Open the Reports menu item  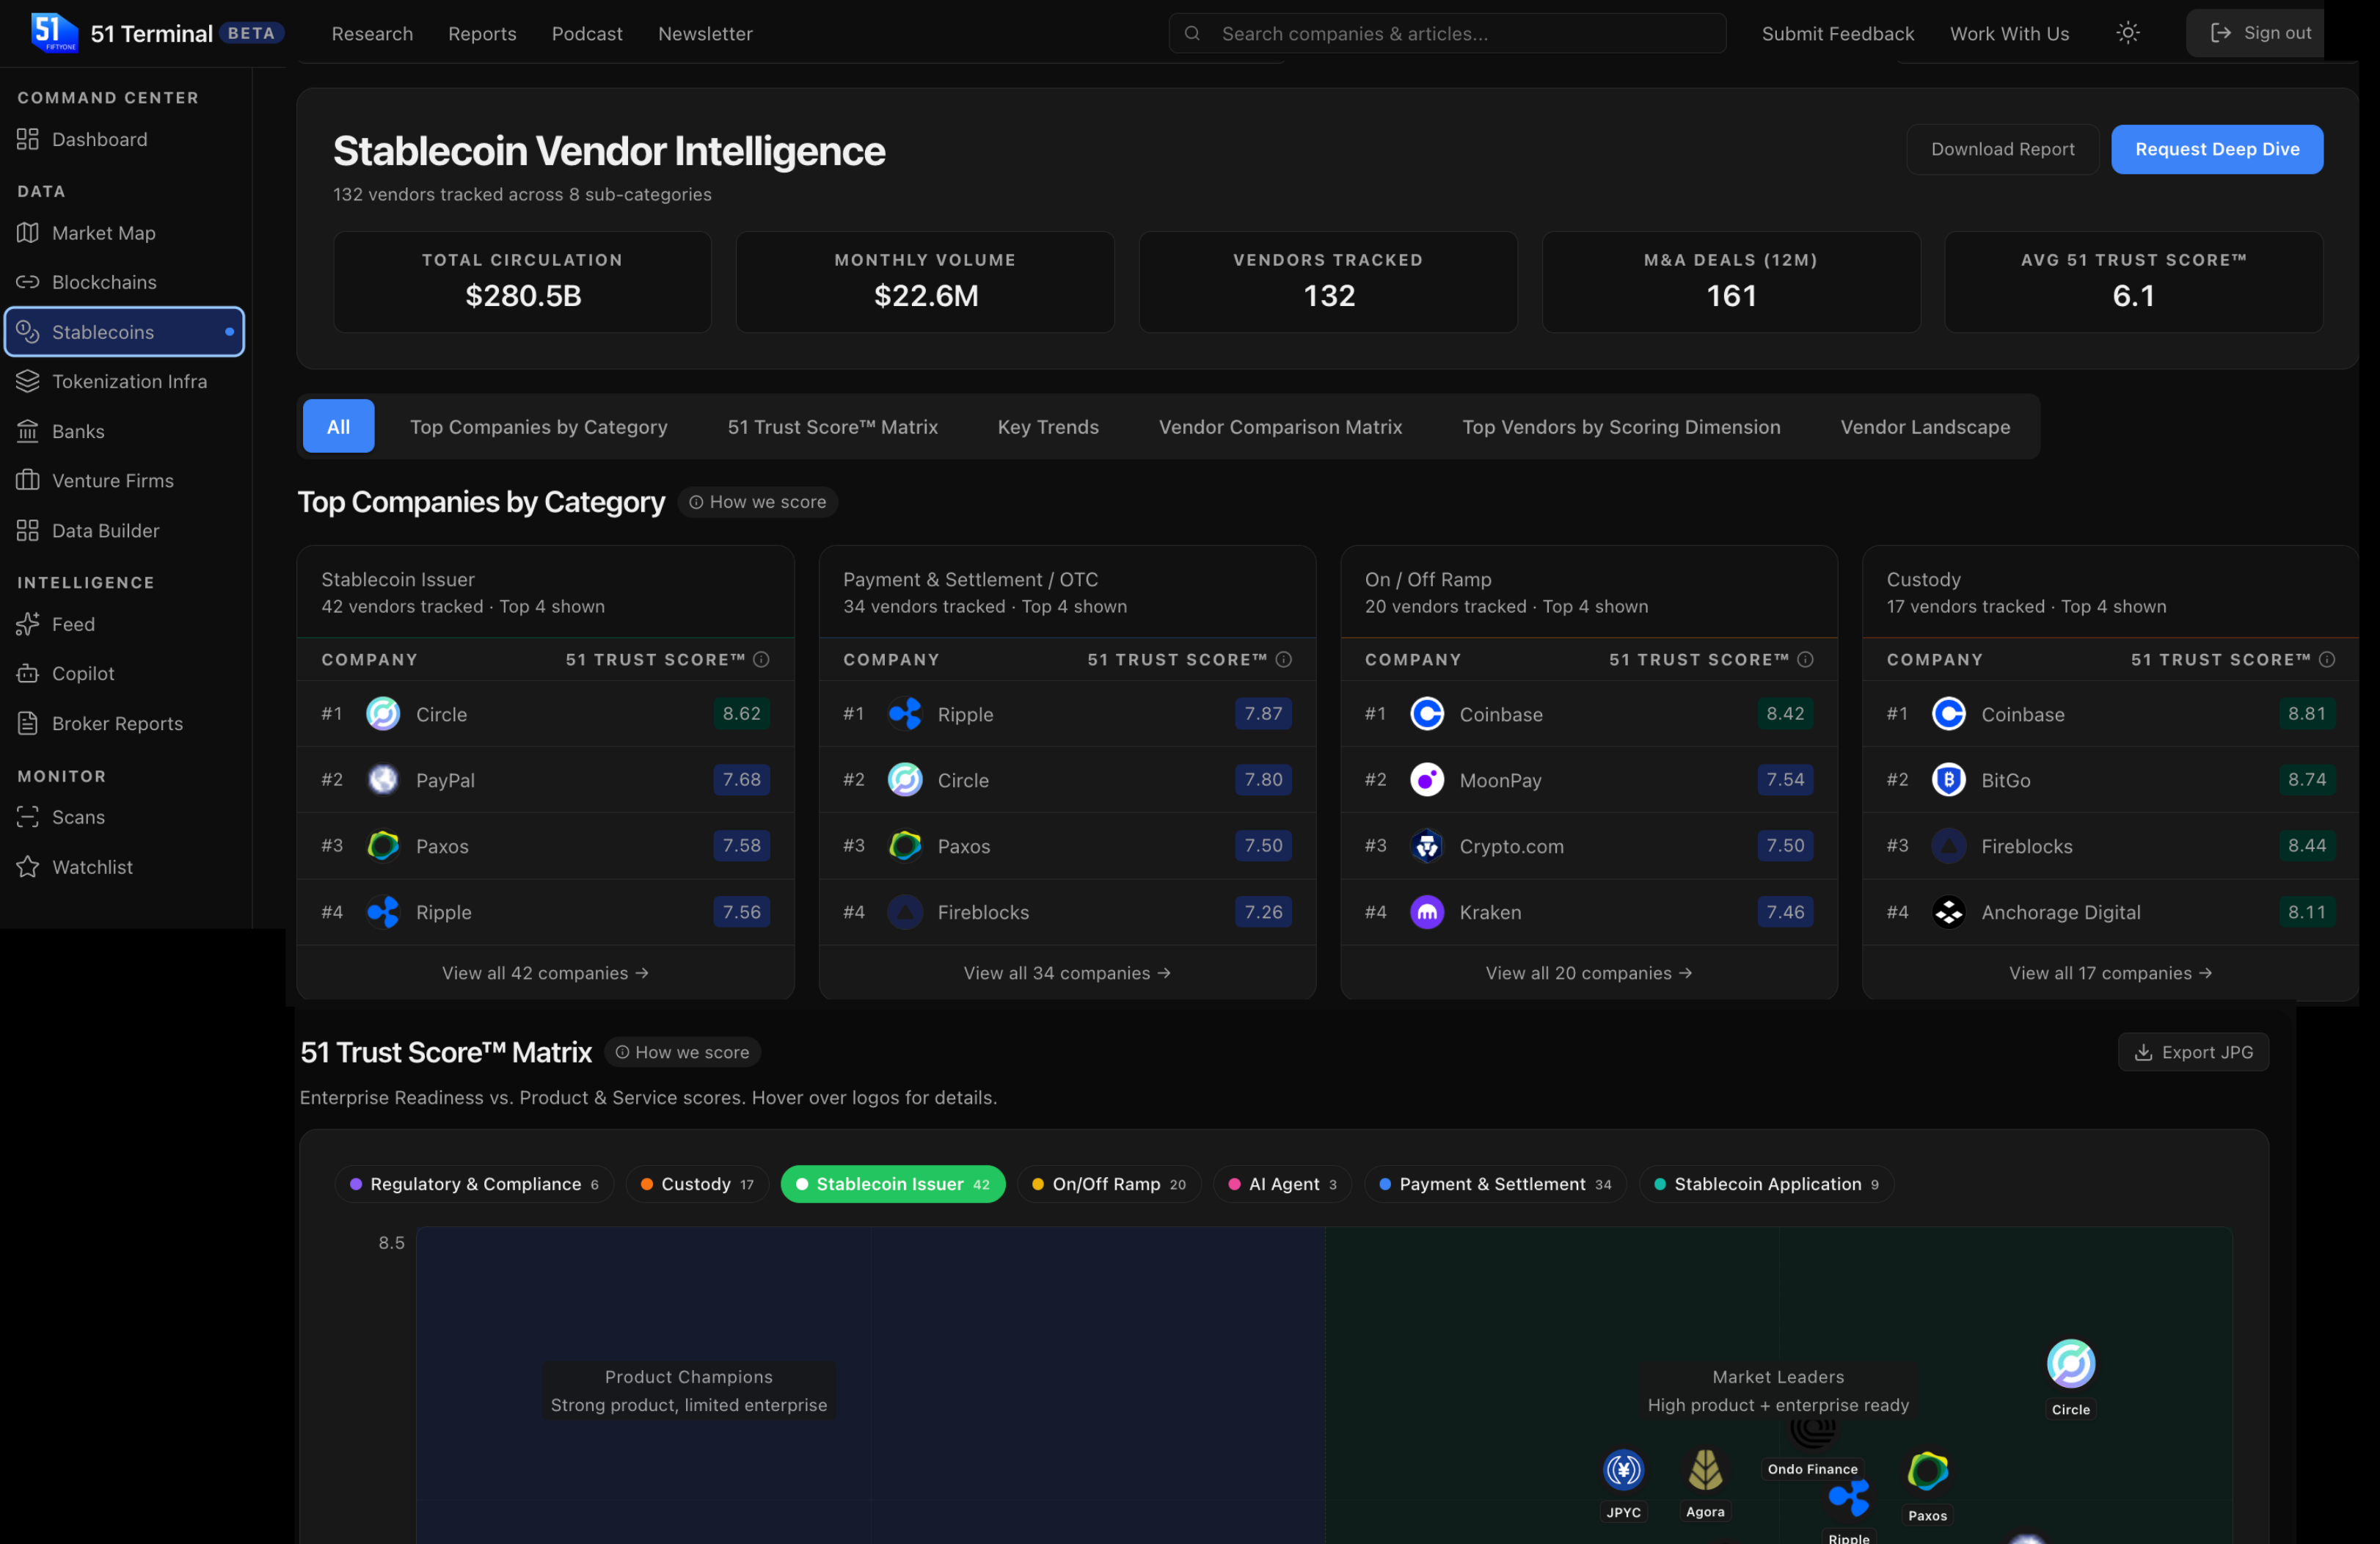pyautogui.click(x=482, y=33)
